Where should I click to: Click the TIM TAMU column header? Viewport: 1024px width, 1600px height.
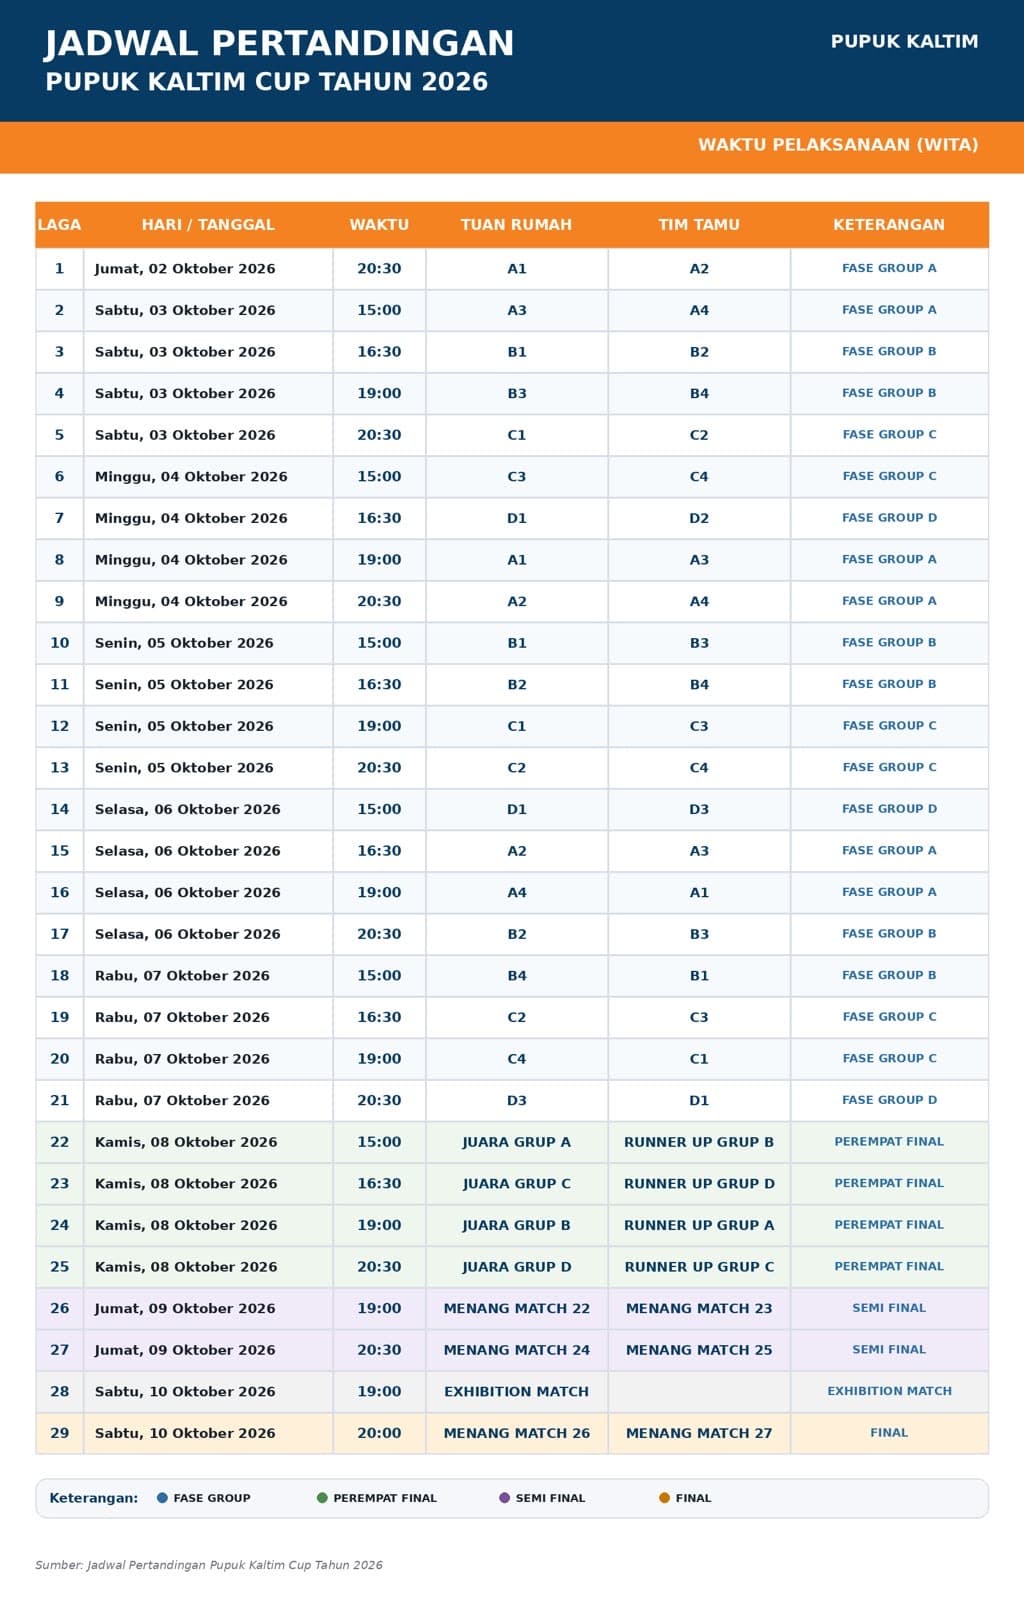click(x=699, y=225)
